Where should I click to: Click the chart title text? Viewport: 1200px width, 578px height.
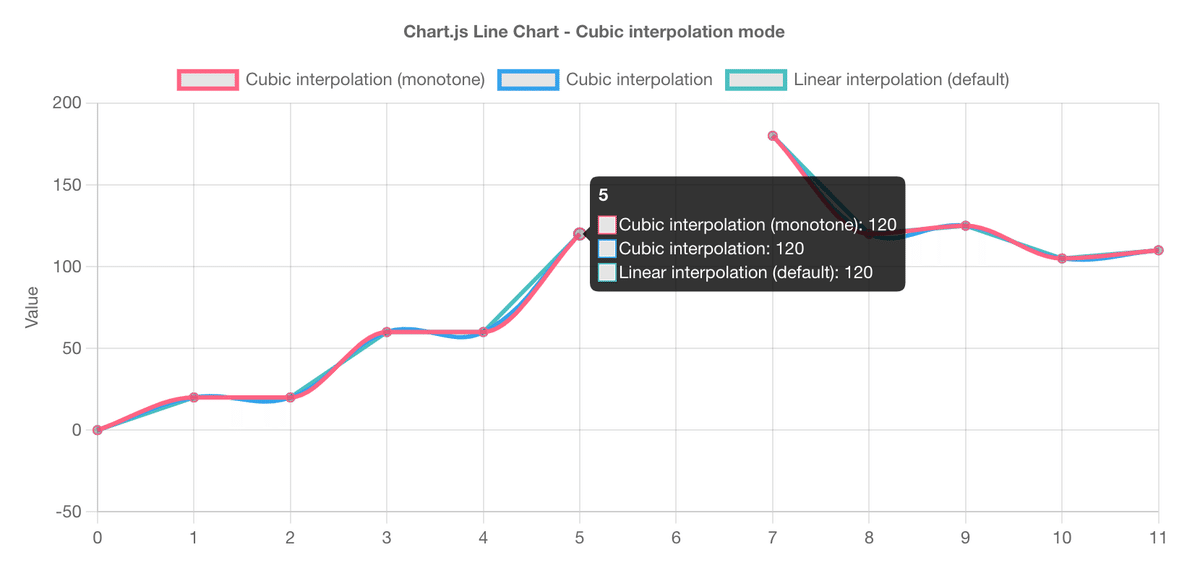(x=594, y=32)
